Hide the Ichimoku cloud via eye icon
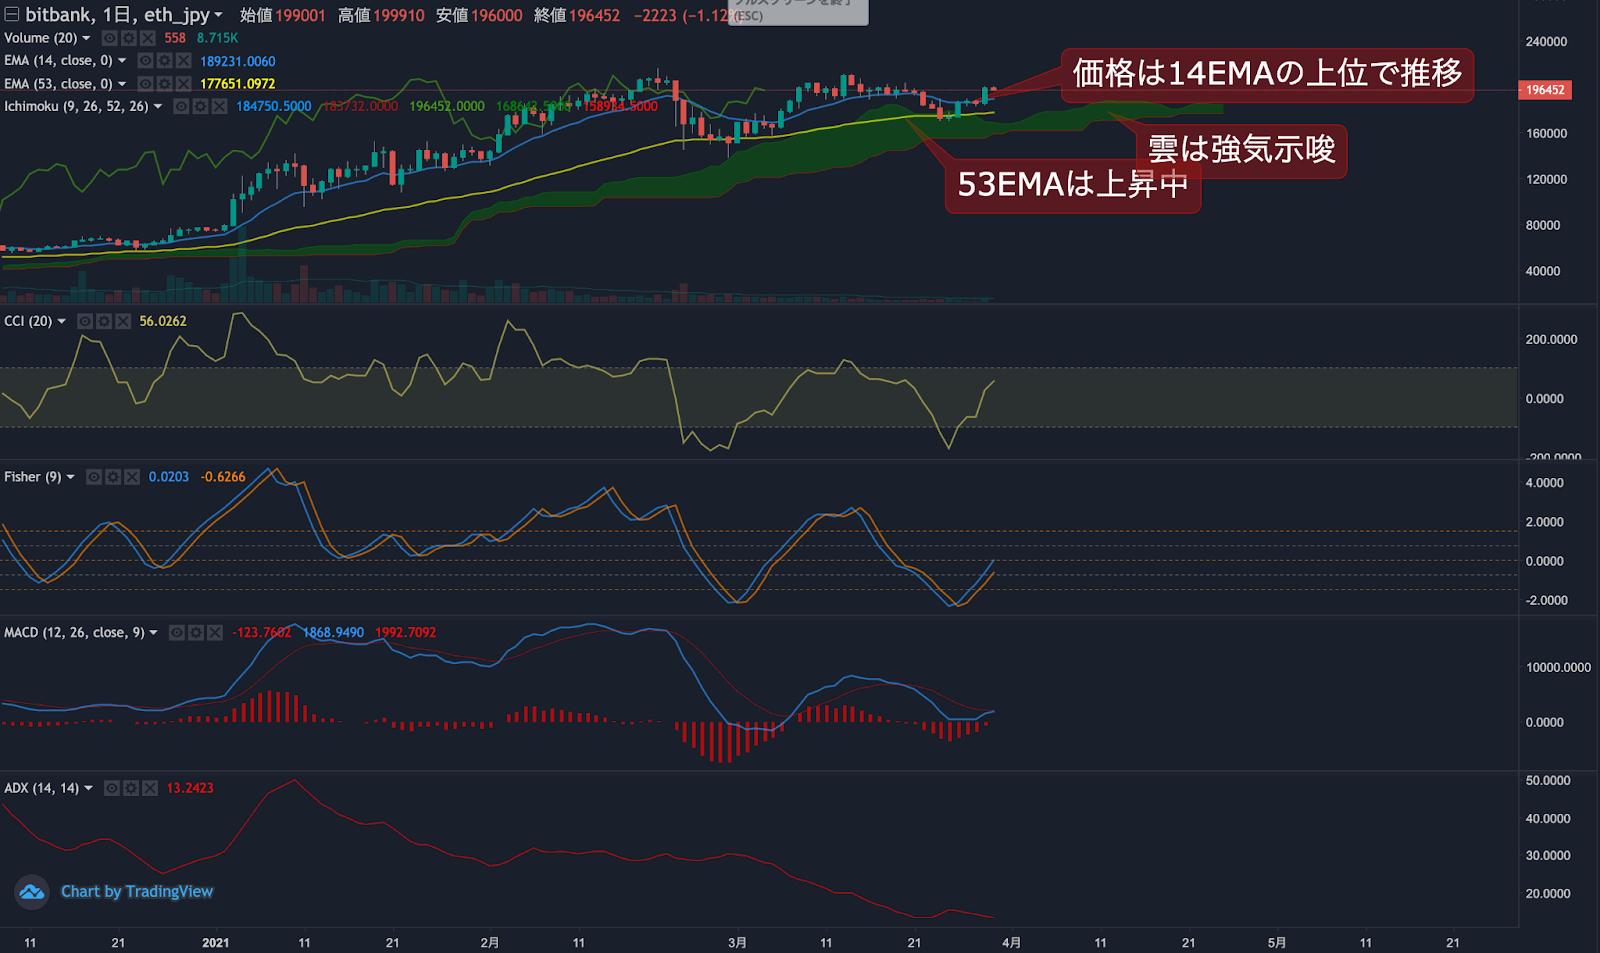1600x953 pixels. (x=181, y=106)
